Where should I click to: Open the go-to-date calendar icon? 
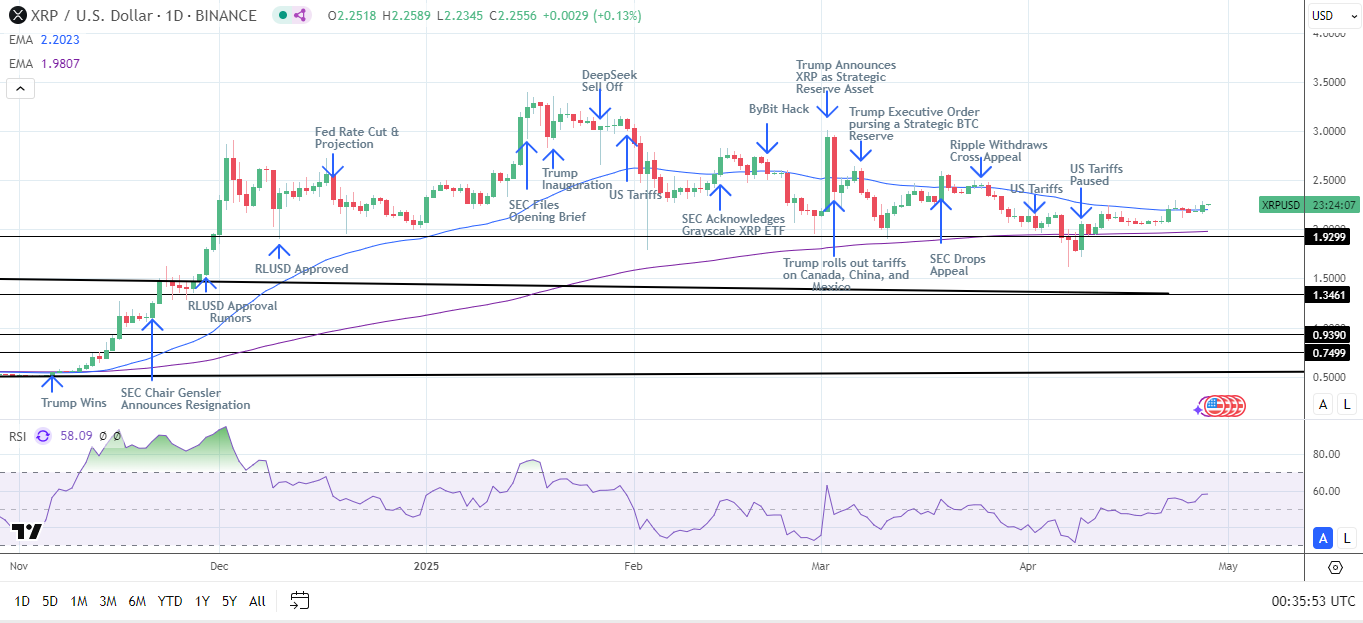298,601
